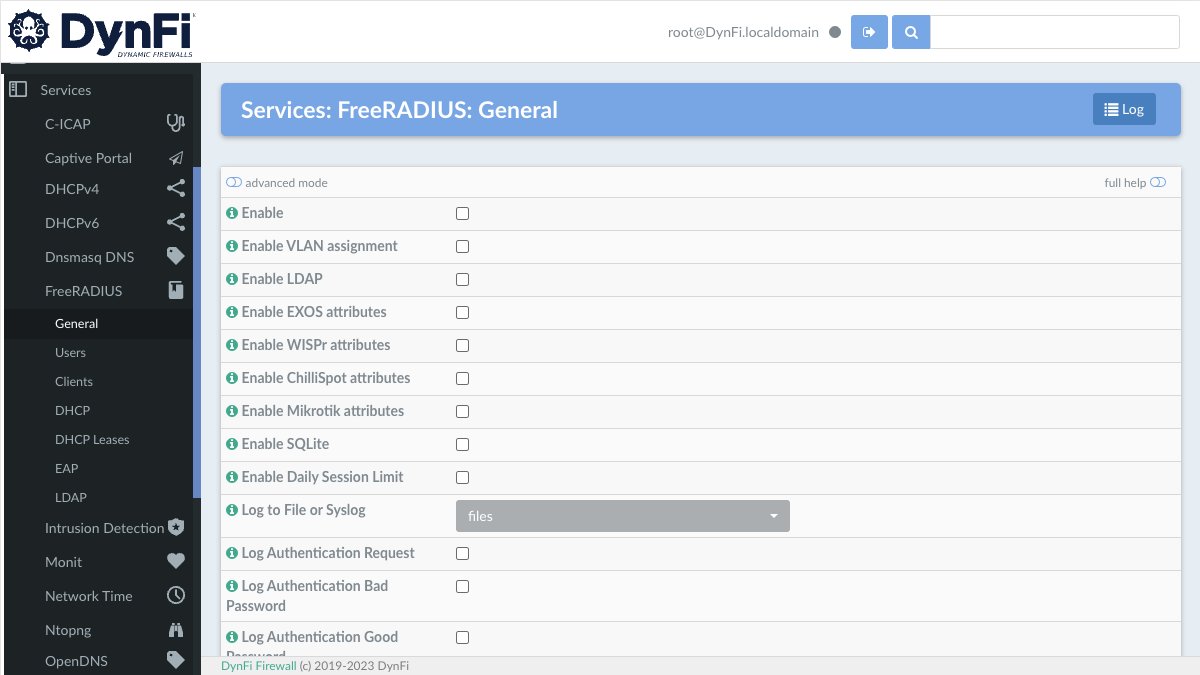Click the FreeRADIUS book icon

pyautogui.click(x=176, y=290)
